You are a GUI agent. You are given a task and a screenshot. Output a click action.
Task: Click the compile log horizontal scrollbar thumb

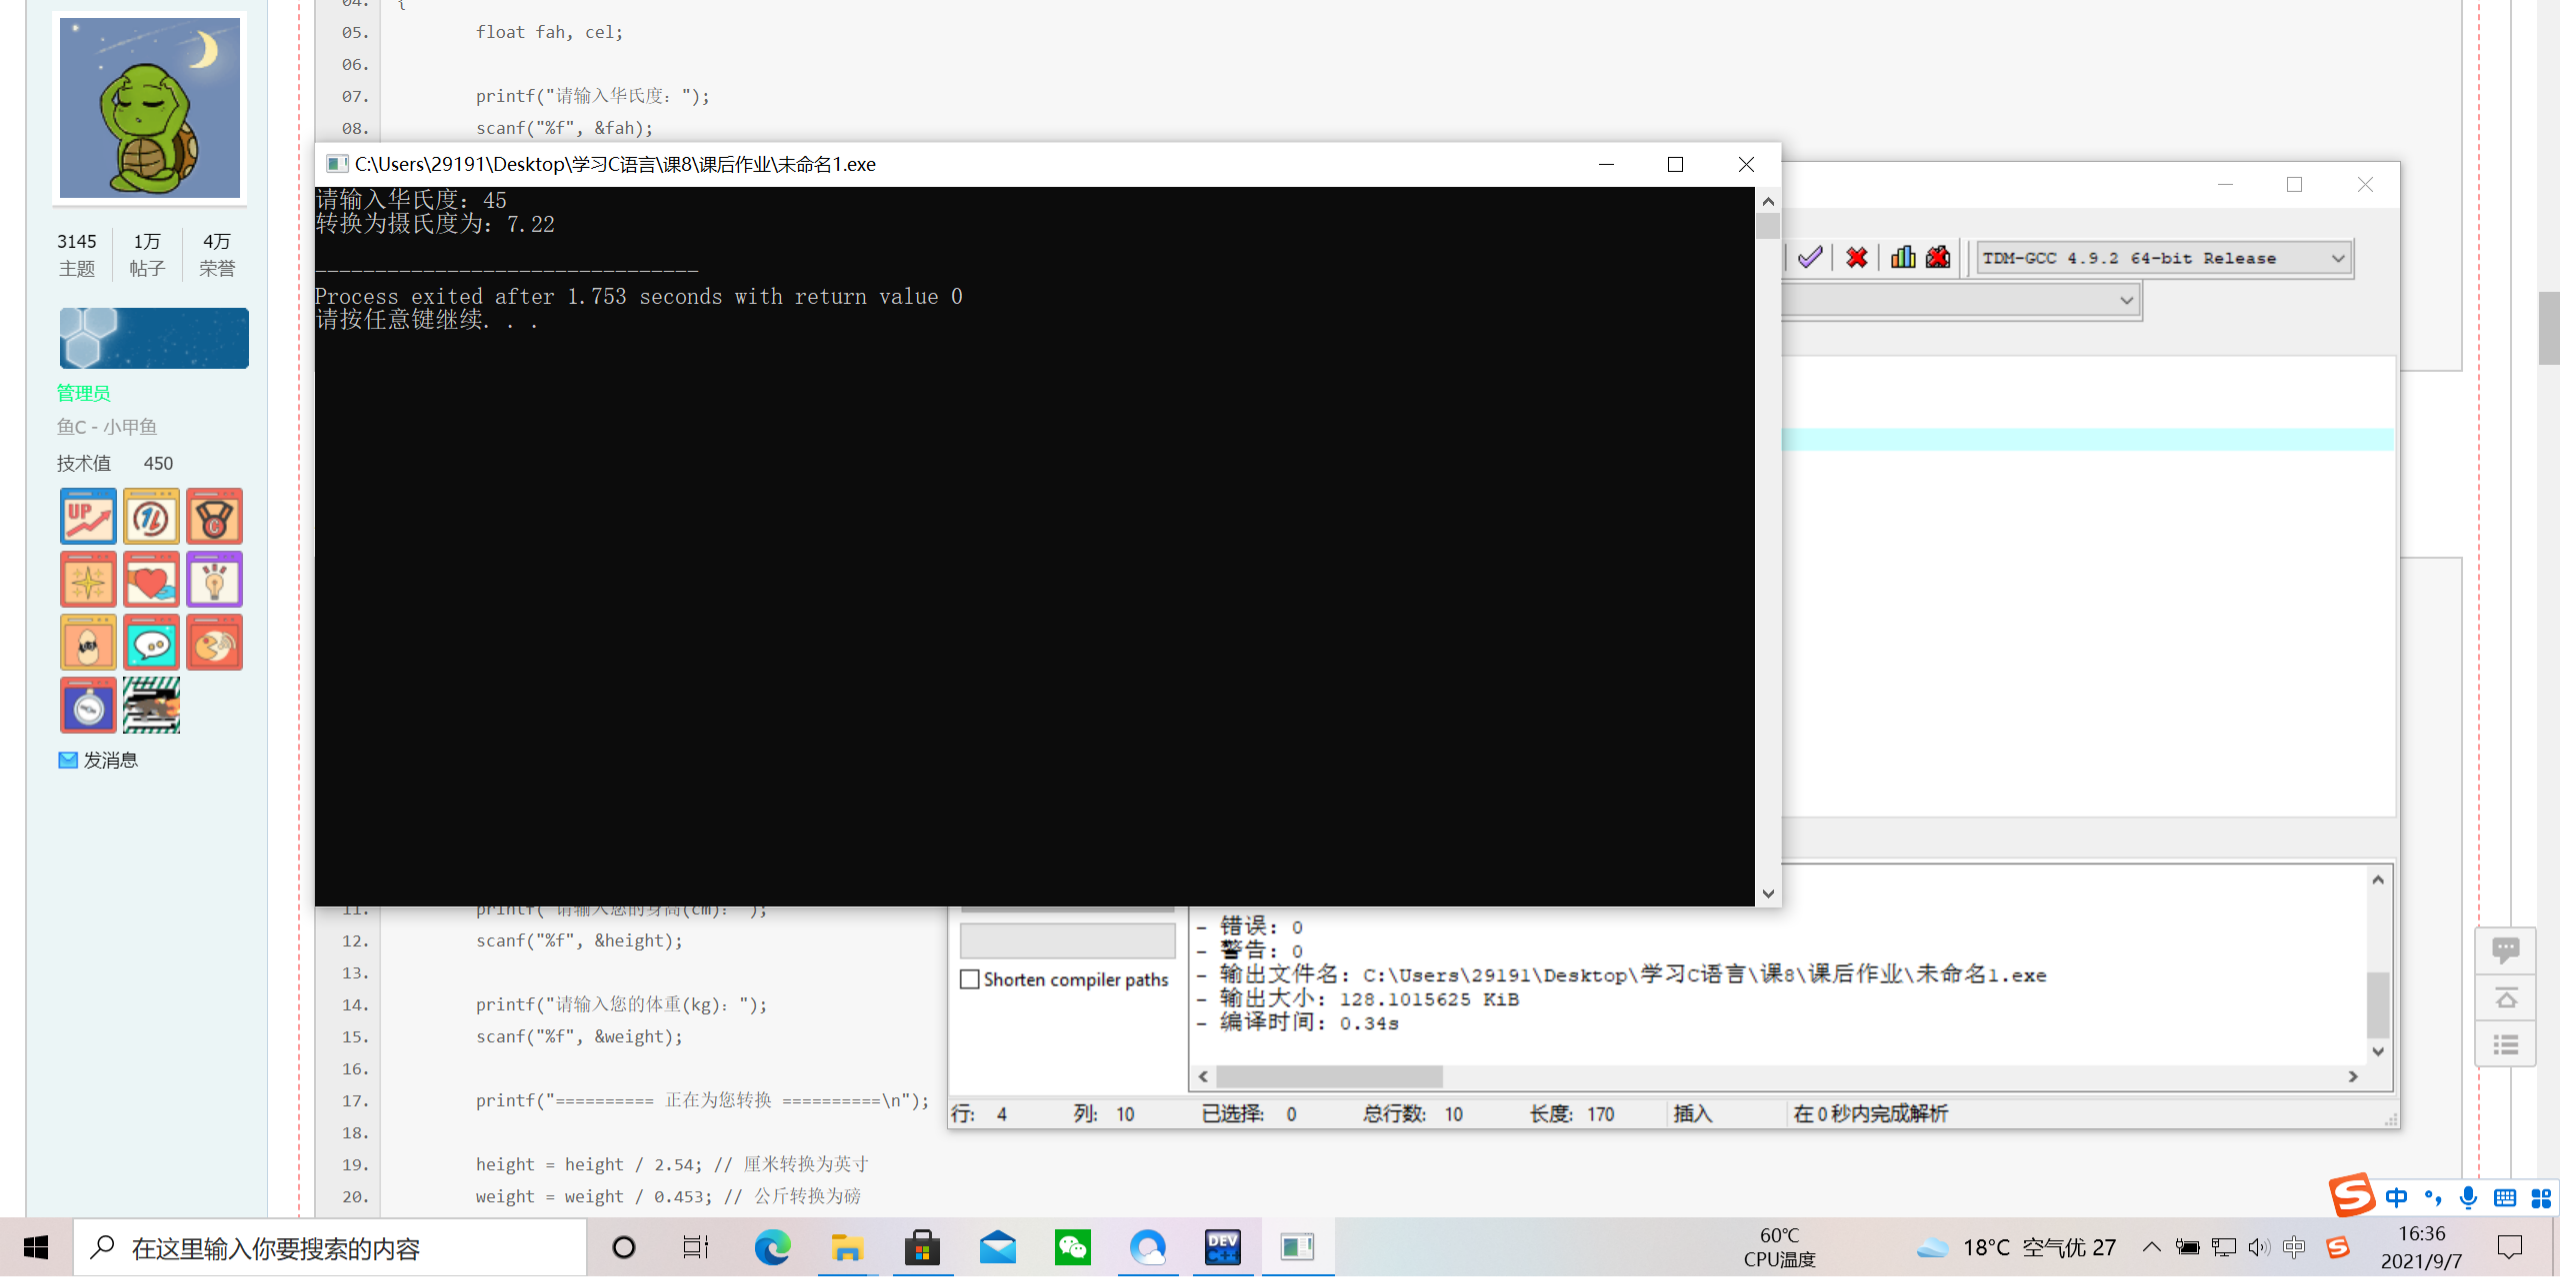1329,1077
